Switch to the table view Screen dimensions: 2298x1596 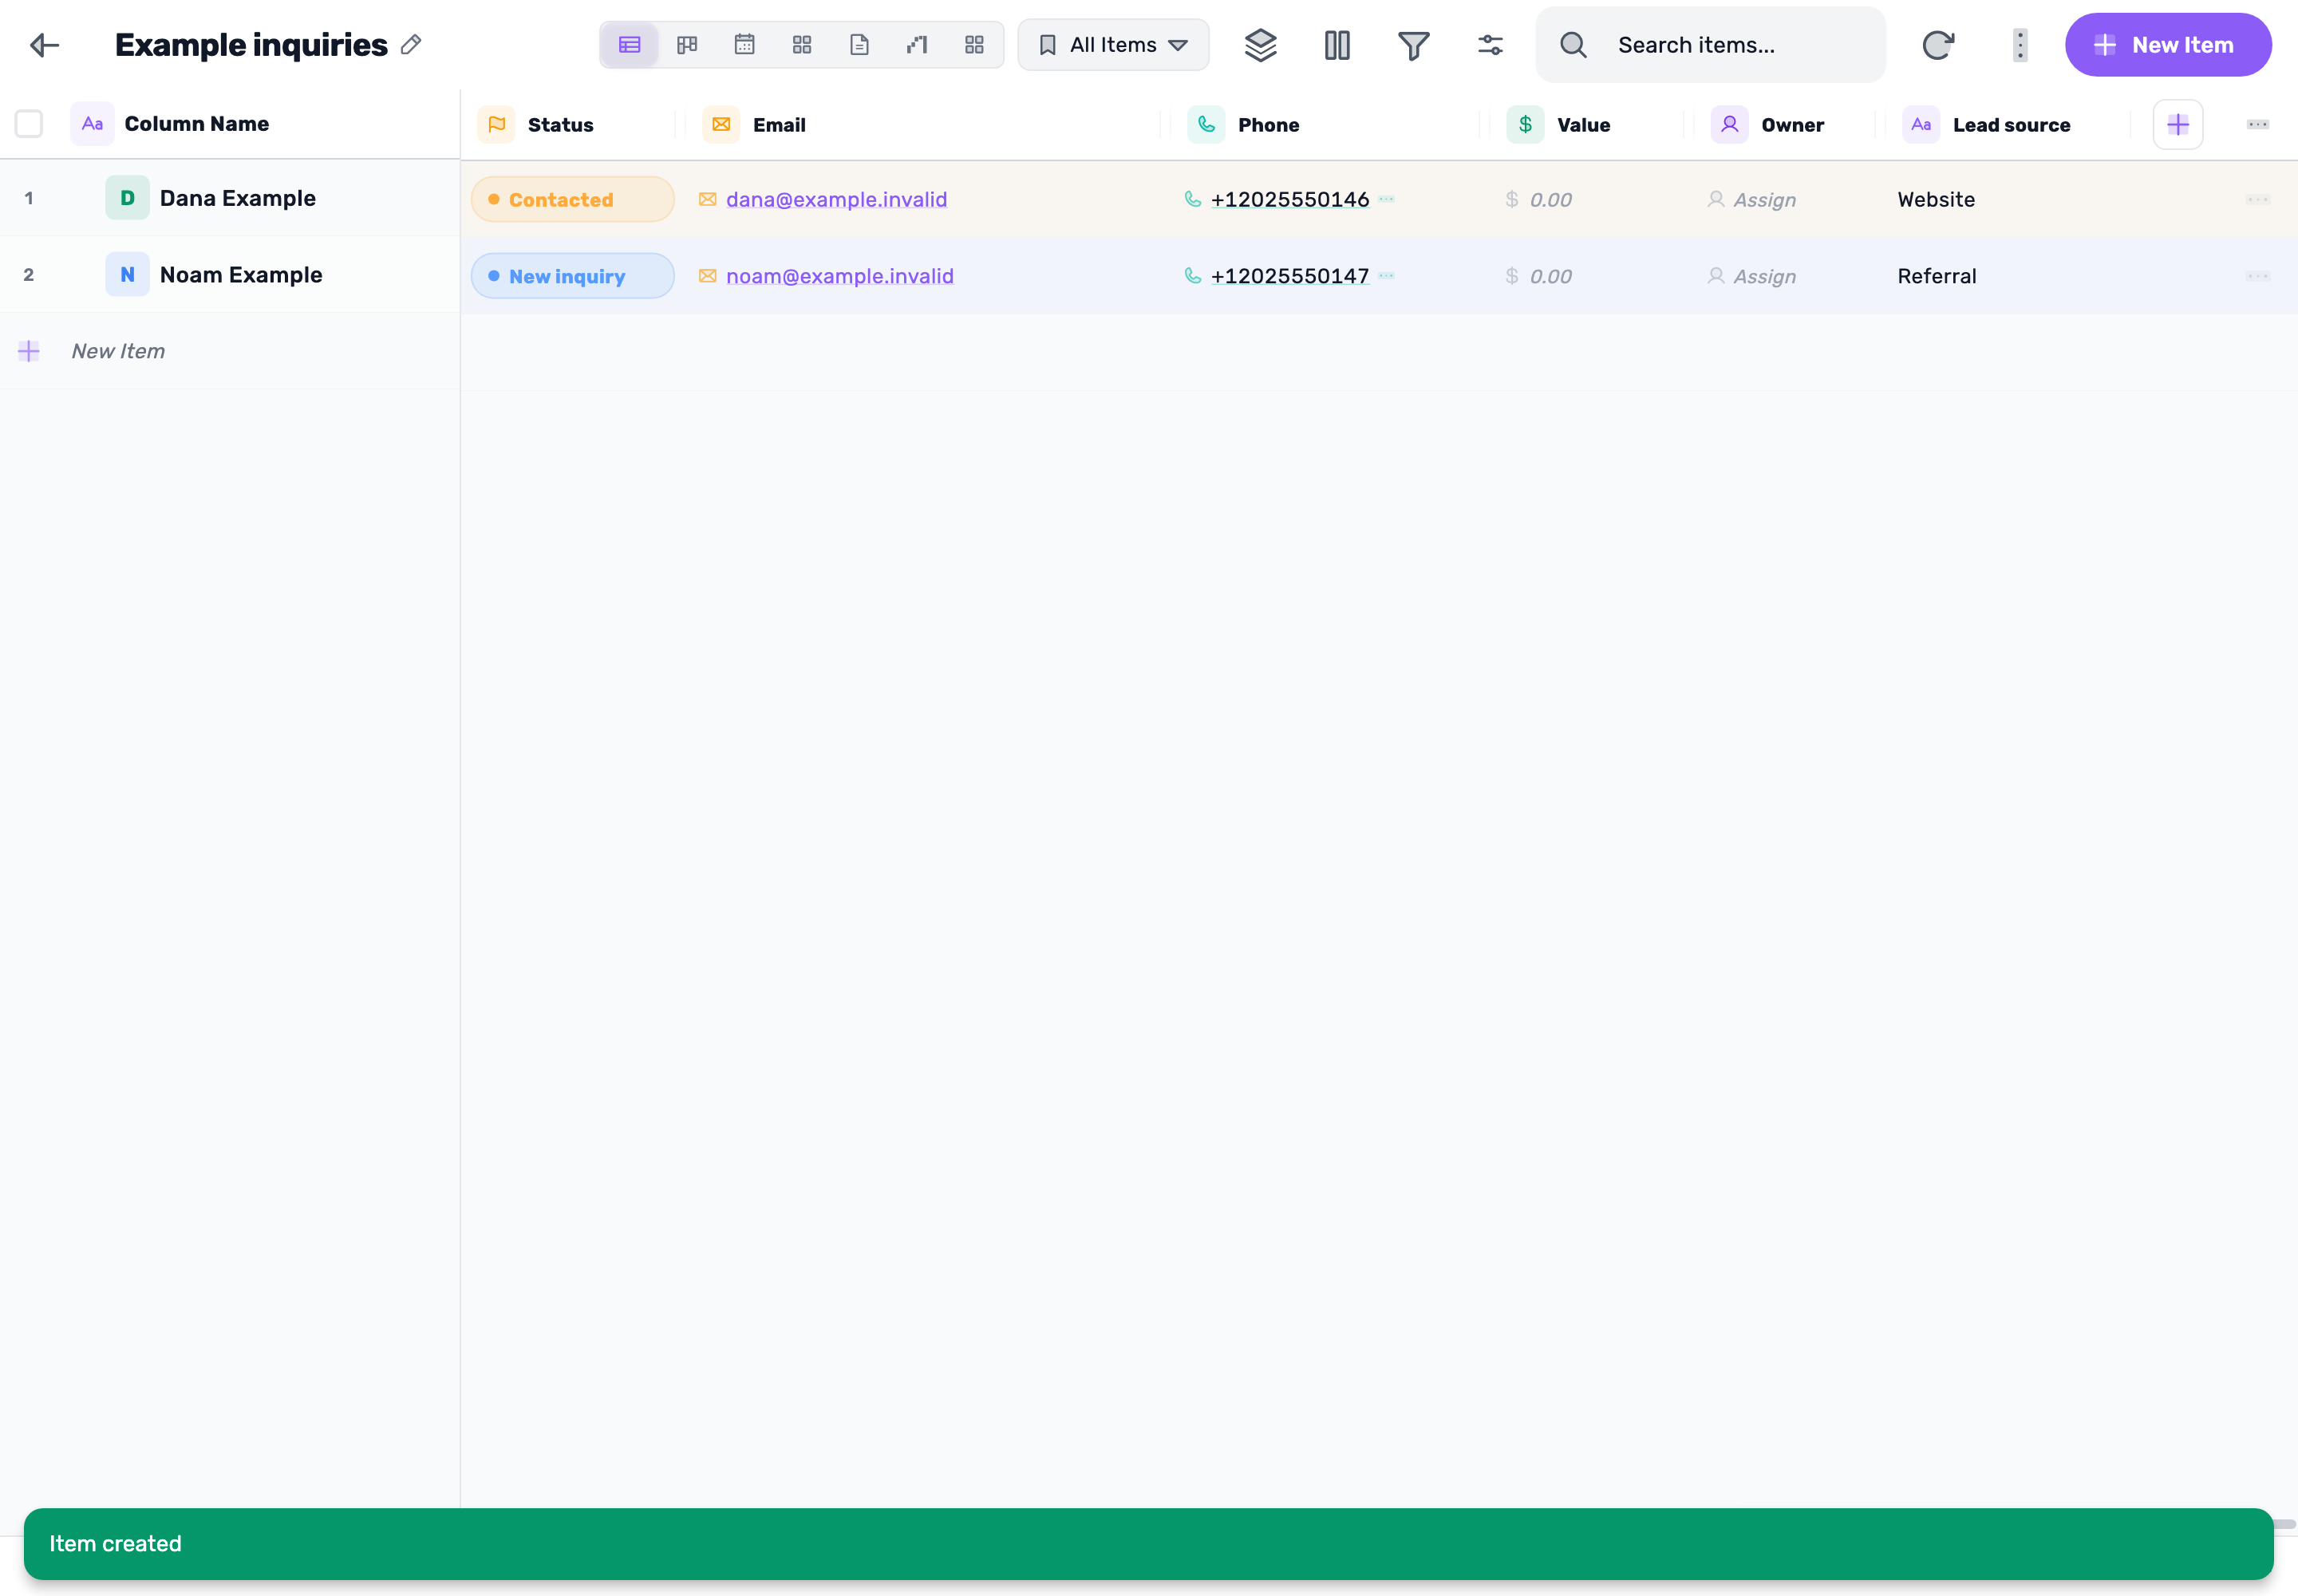(629, 45)
